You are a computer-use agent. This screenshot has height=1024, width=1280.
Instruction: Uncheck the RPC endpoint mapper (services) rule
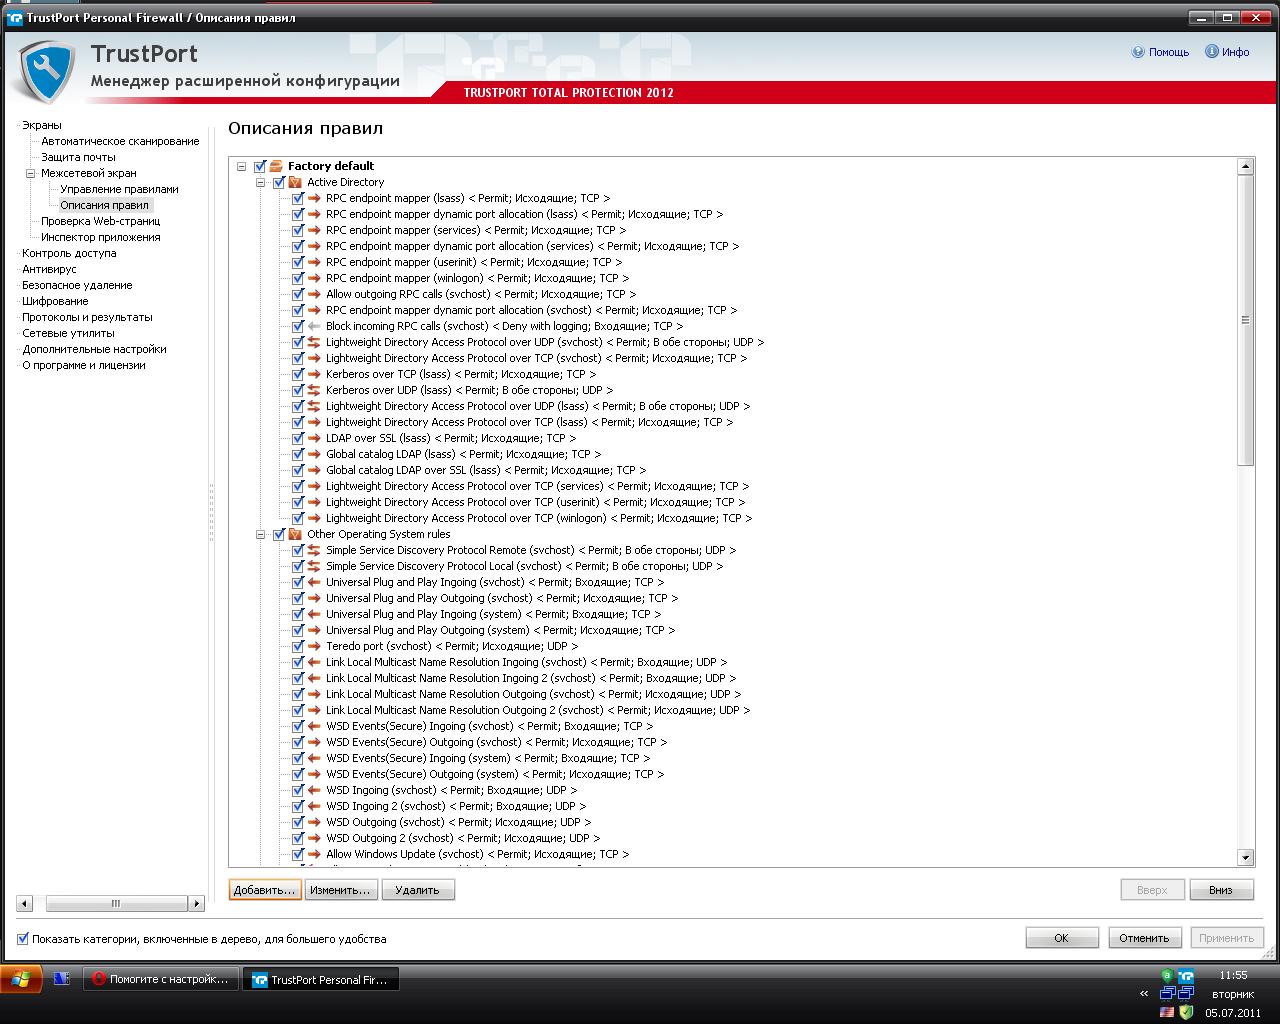[x=298, y=230]
